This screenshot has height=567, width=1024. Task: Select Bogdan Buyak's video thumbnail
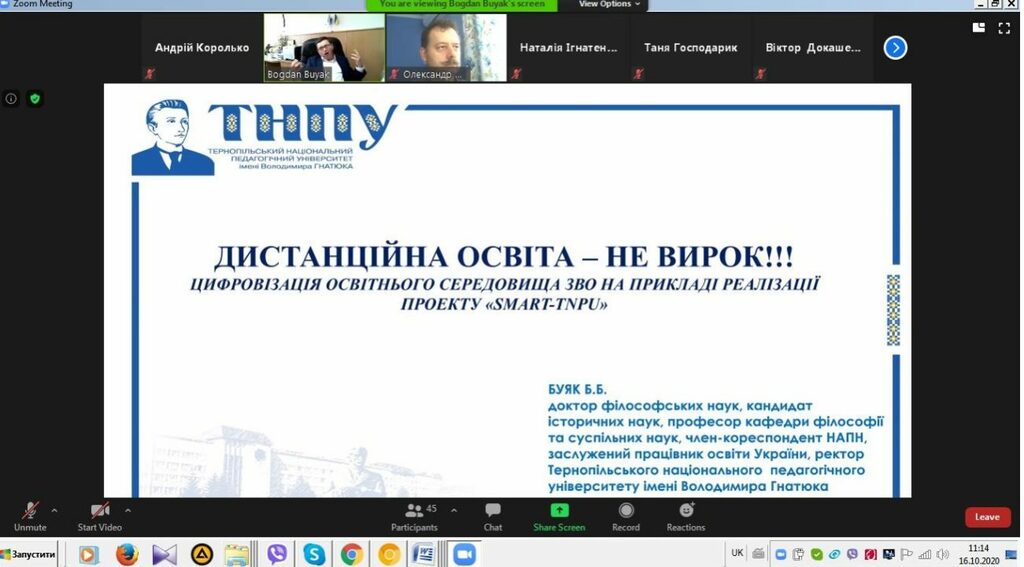click(x=324, y=47)
